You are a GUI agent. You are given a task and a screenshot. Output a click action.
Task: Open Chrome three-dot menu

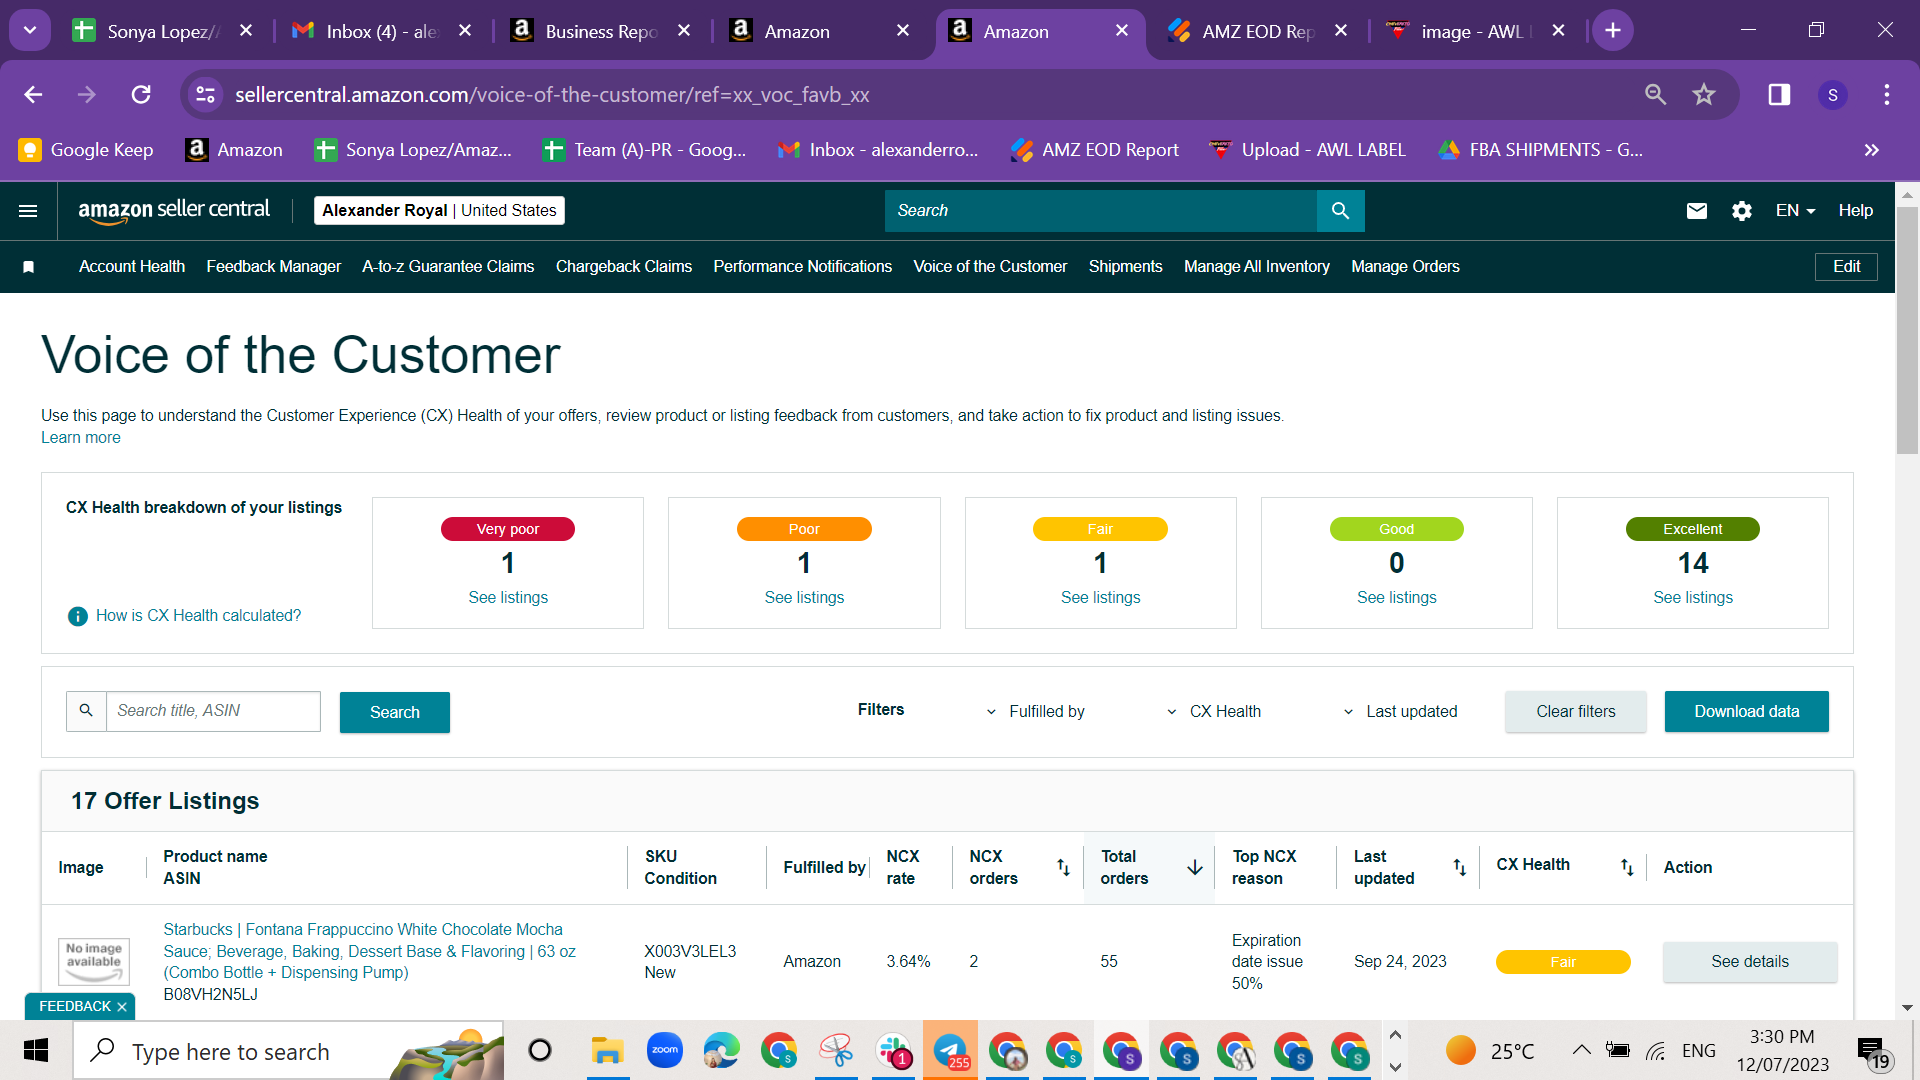point(1887,94)
